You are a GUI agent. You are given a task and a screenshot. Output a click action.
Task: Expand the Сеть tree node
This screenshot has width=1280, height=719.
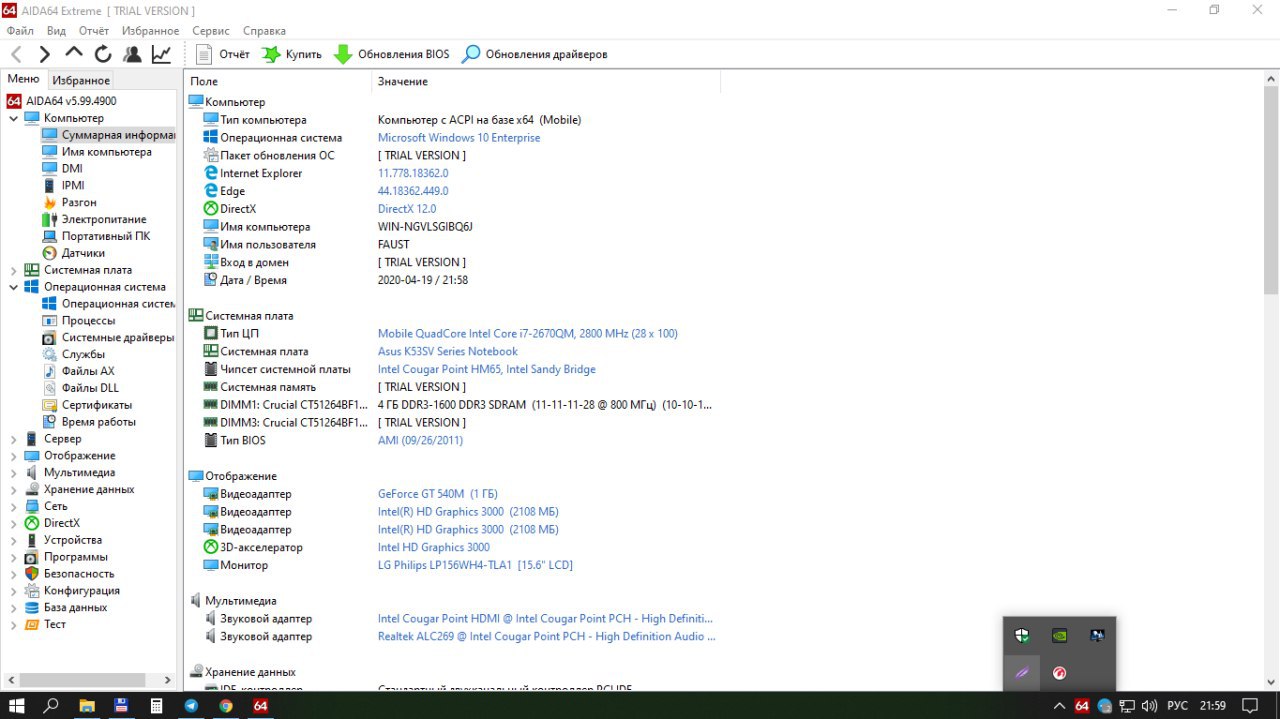tap(13, 507)
